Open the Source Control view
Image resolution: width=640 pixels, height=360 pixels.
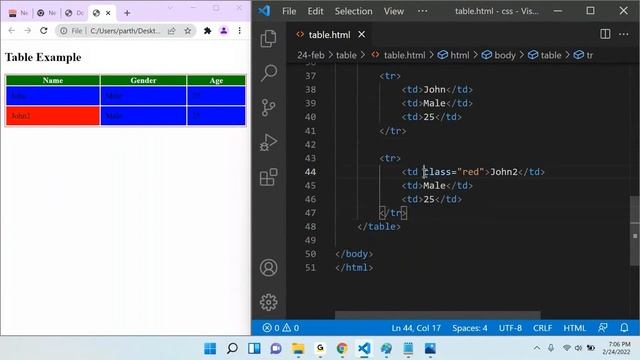click(x=268, y=108)
